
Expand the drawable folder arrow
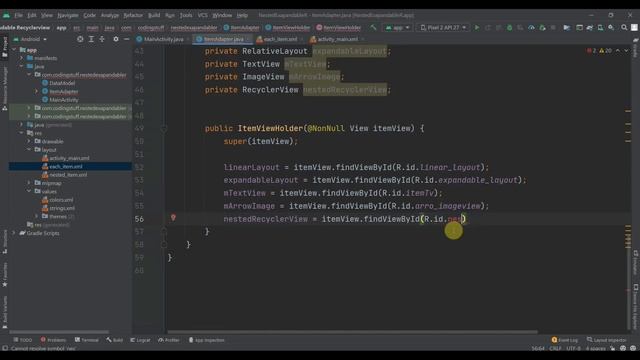(29, 141)
